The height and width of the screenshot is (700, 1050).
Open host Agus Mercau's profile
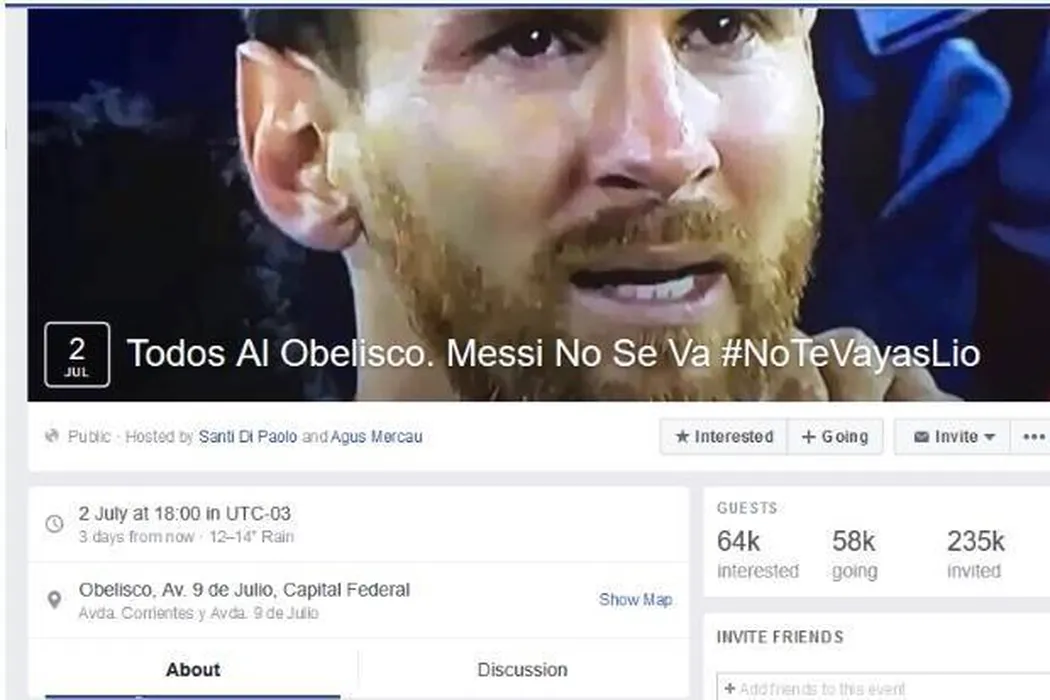click(376, 437)
